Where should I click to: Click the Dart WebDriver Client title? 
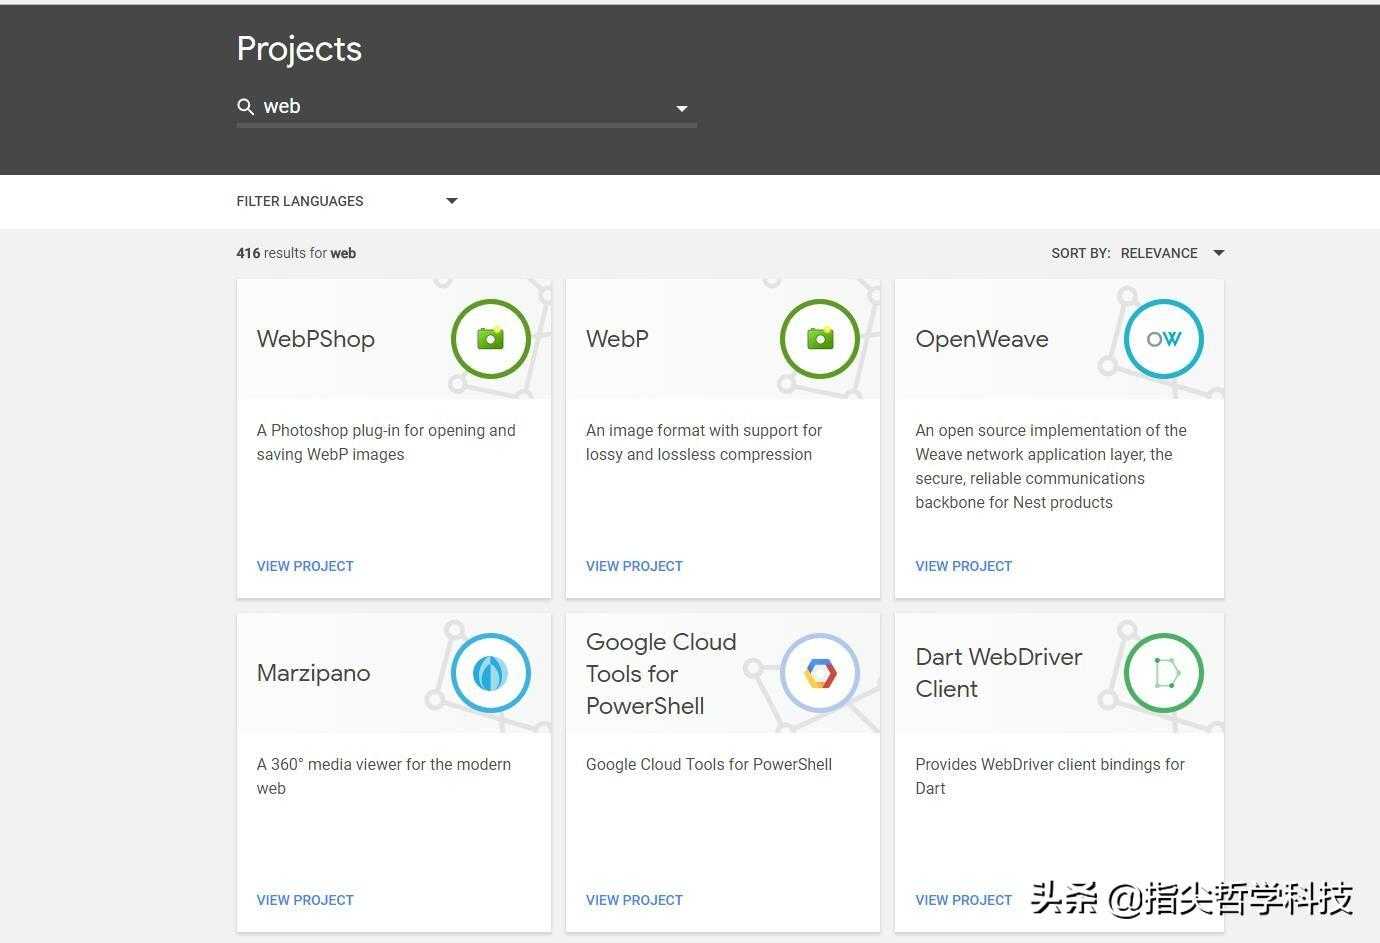(999, 673)
